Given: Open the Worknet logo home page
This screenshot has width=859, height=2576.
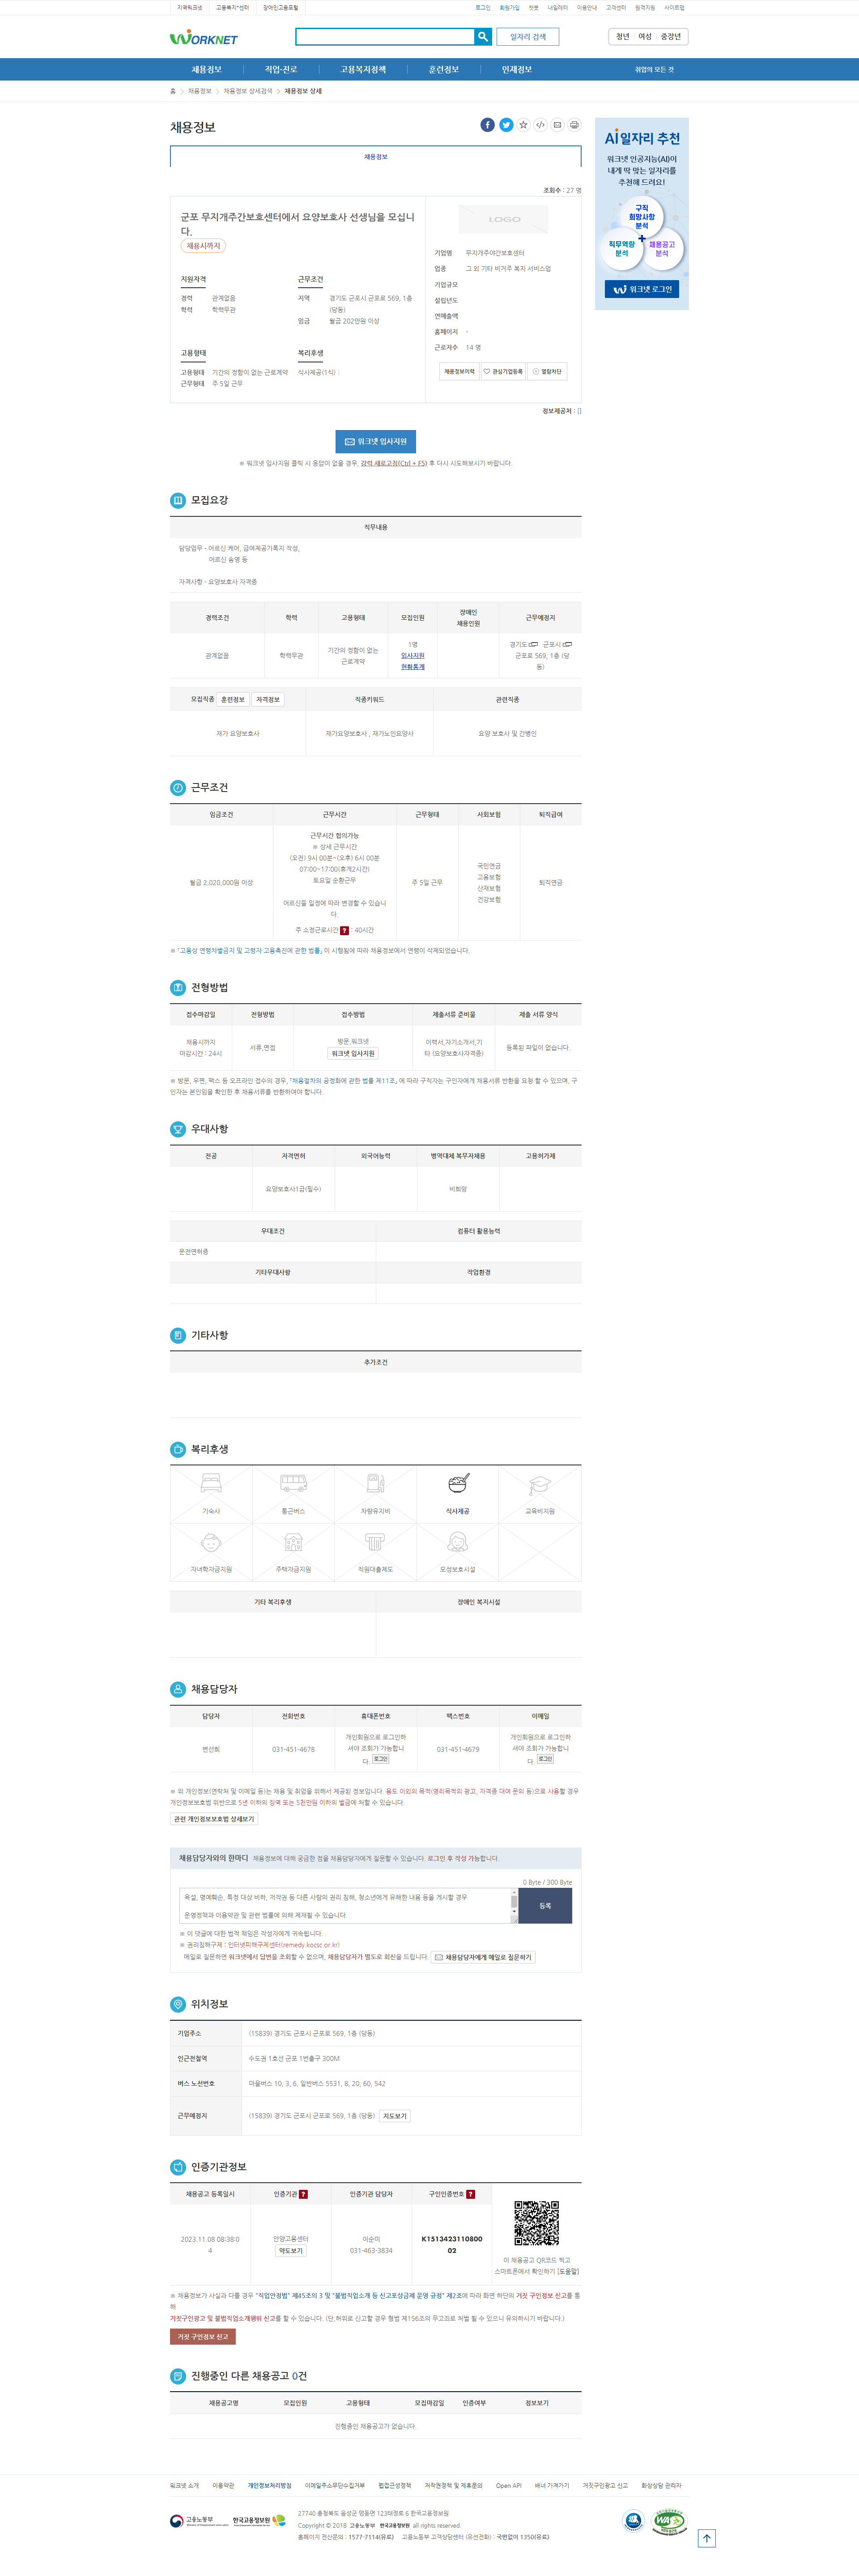Looking at the screenshot, I should point(204,38).
